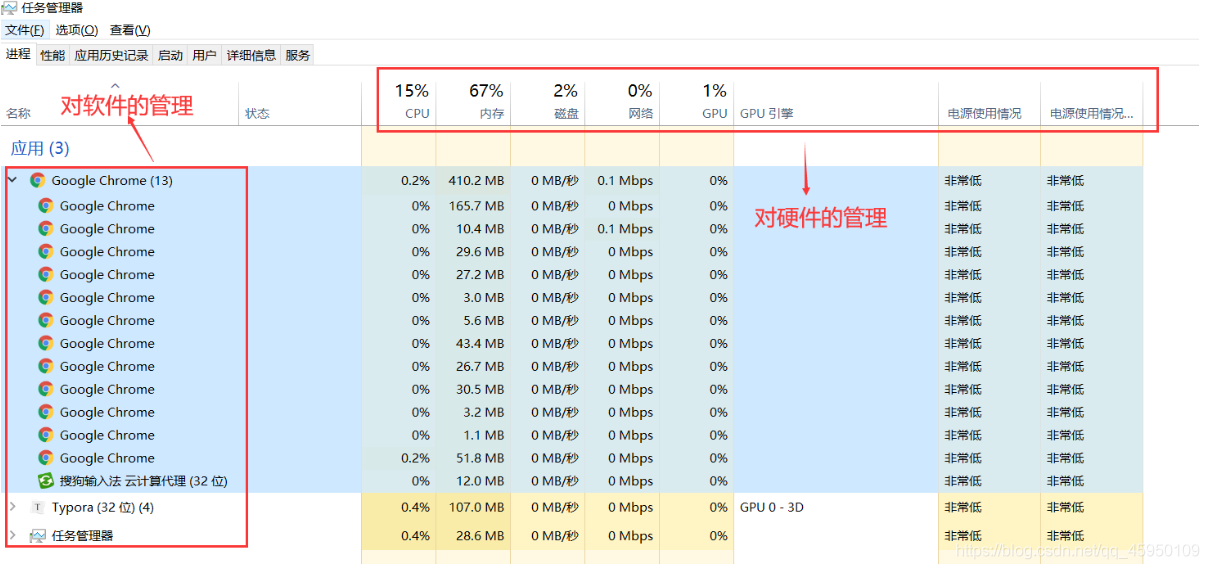Click Chrome icon in the 3.2 MB row
Viewport: 1209px width, 569px height.
[x=45, y=412]
